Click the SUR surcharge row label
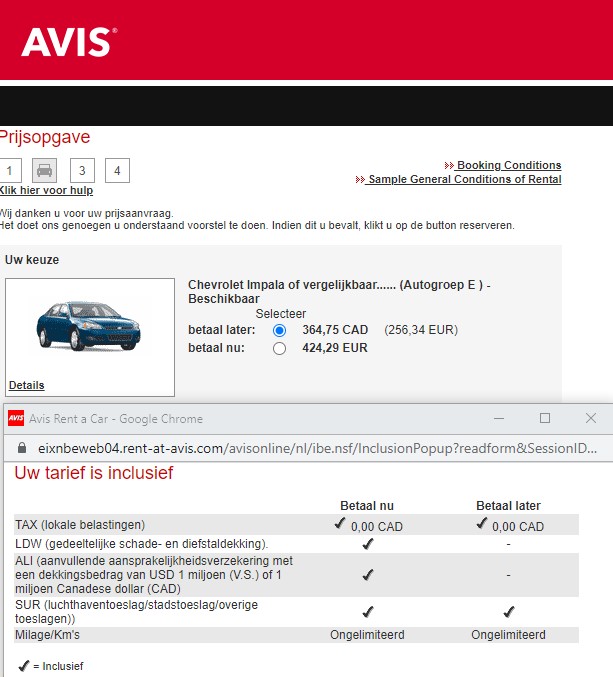Image resolution: width=613 pixels, height=677 pixels. (x=136, y=611)
